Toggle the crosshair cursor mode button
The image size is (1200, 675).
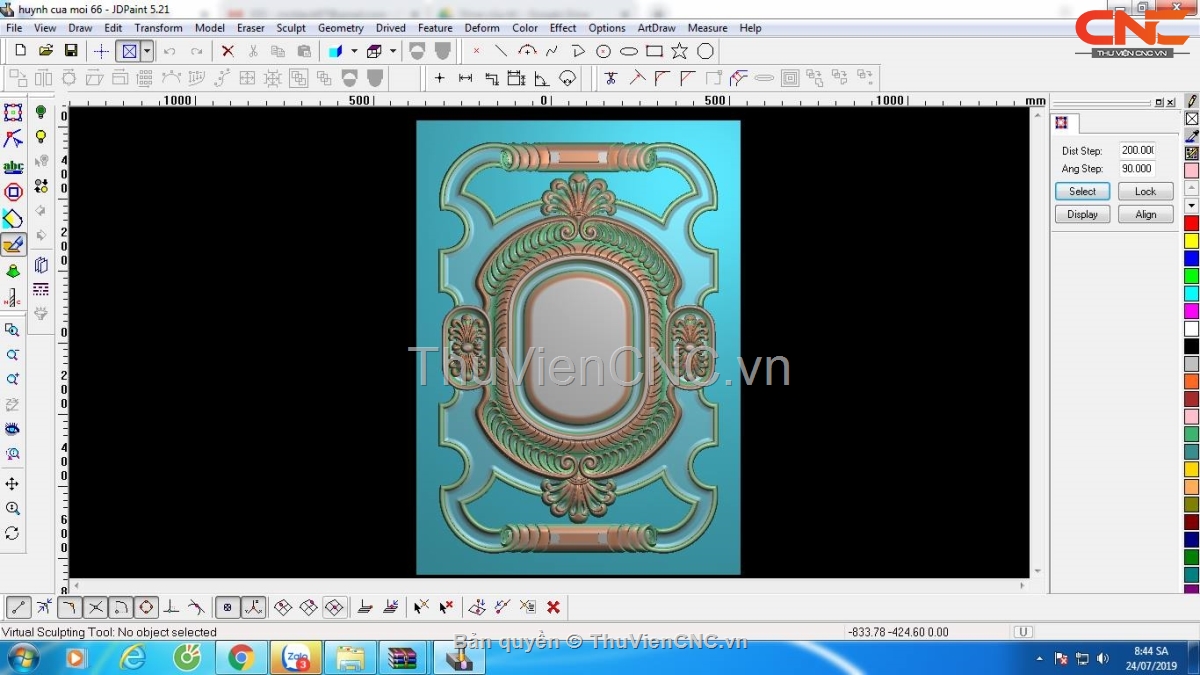click(101, 51)
